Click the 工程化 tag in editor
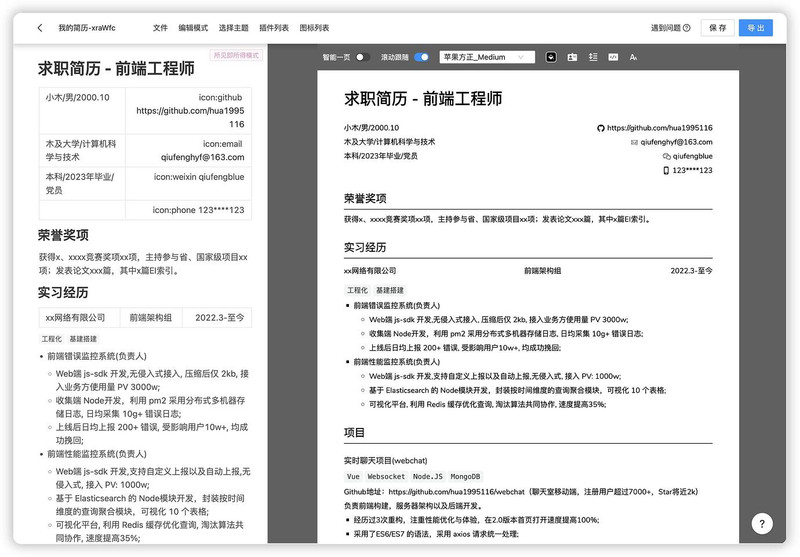 (52, 339)
